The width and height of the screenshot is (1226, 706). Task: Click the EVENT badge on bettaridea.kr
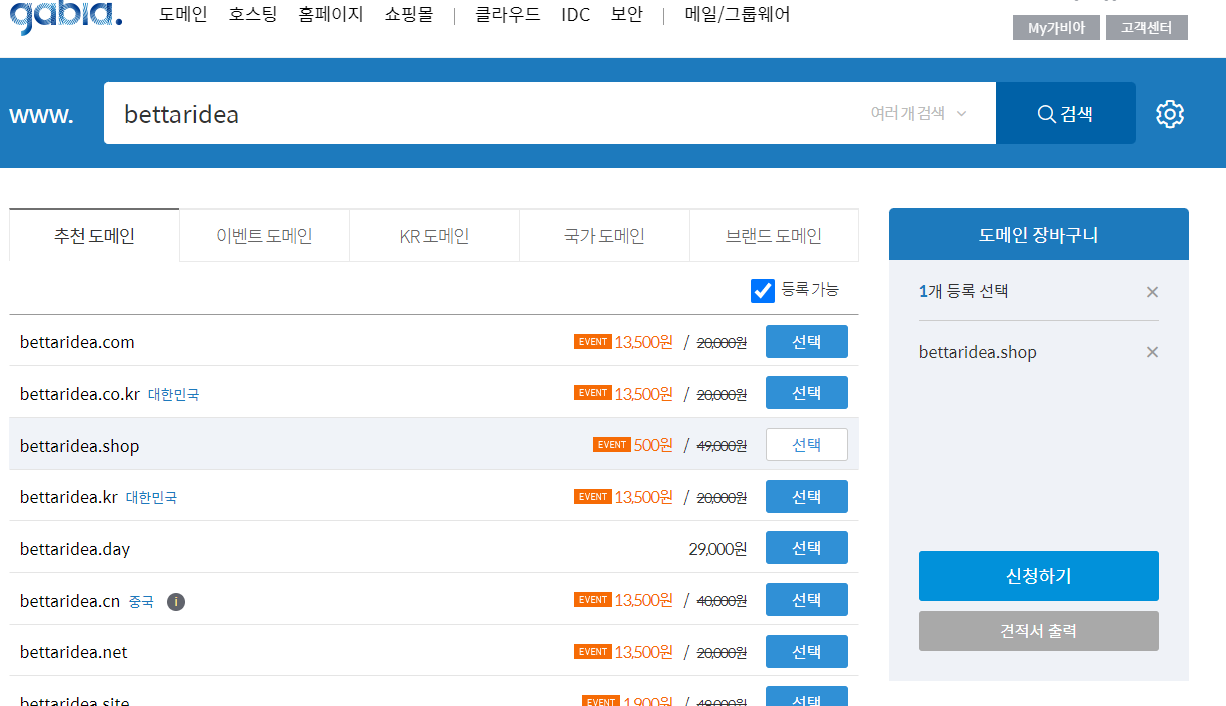click(593, 497)
